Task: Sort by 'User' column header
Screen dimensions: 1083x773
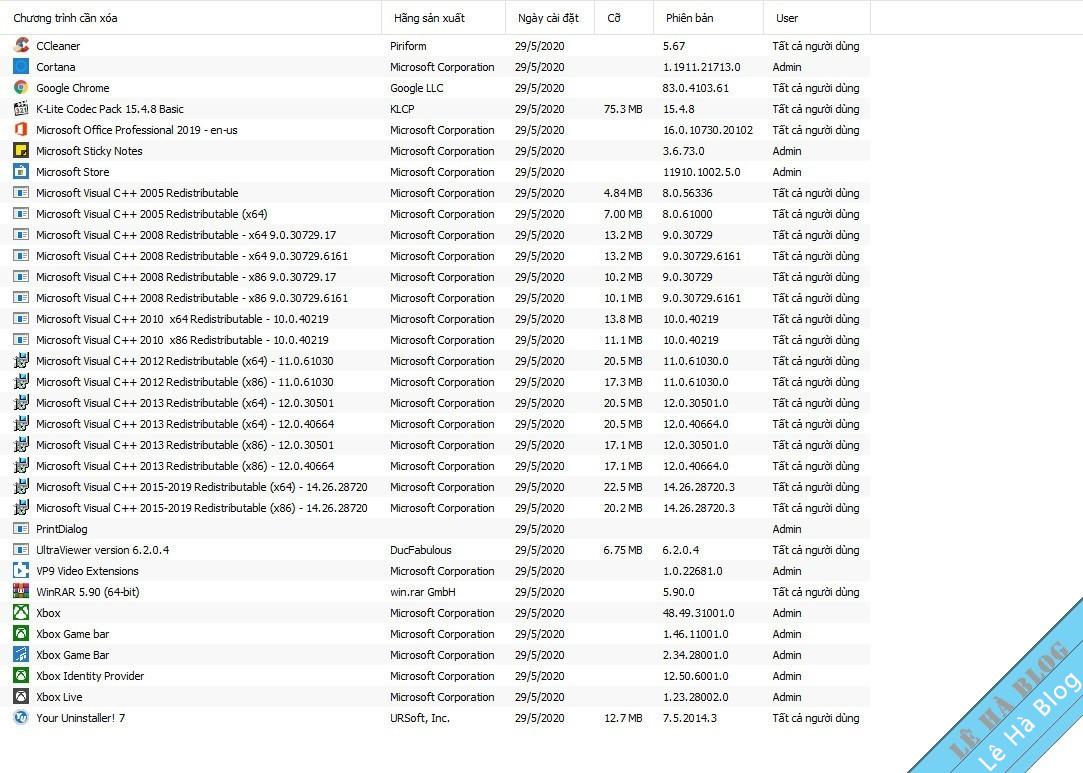Action: click(x=817, y=18)
